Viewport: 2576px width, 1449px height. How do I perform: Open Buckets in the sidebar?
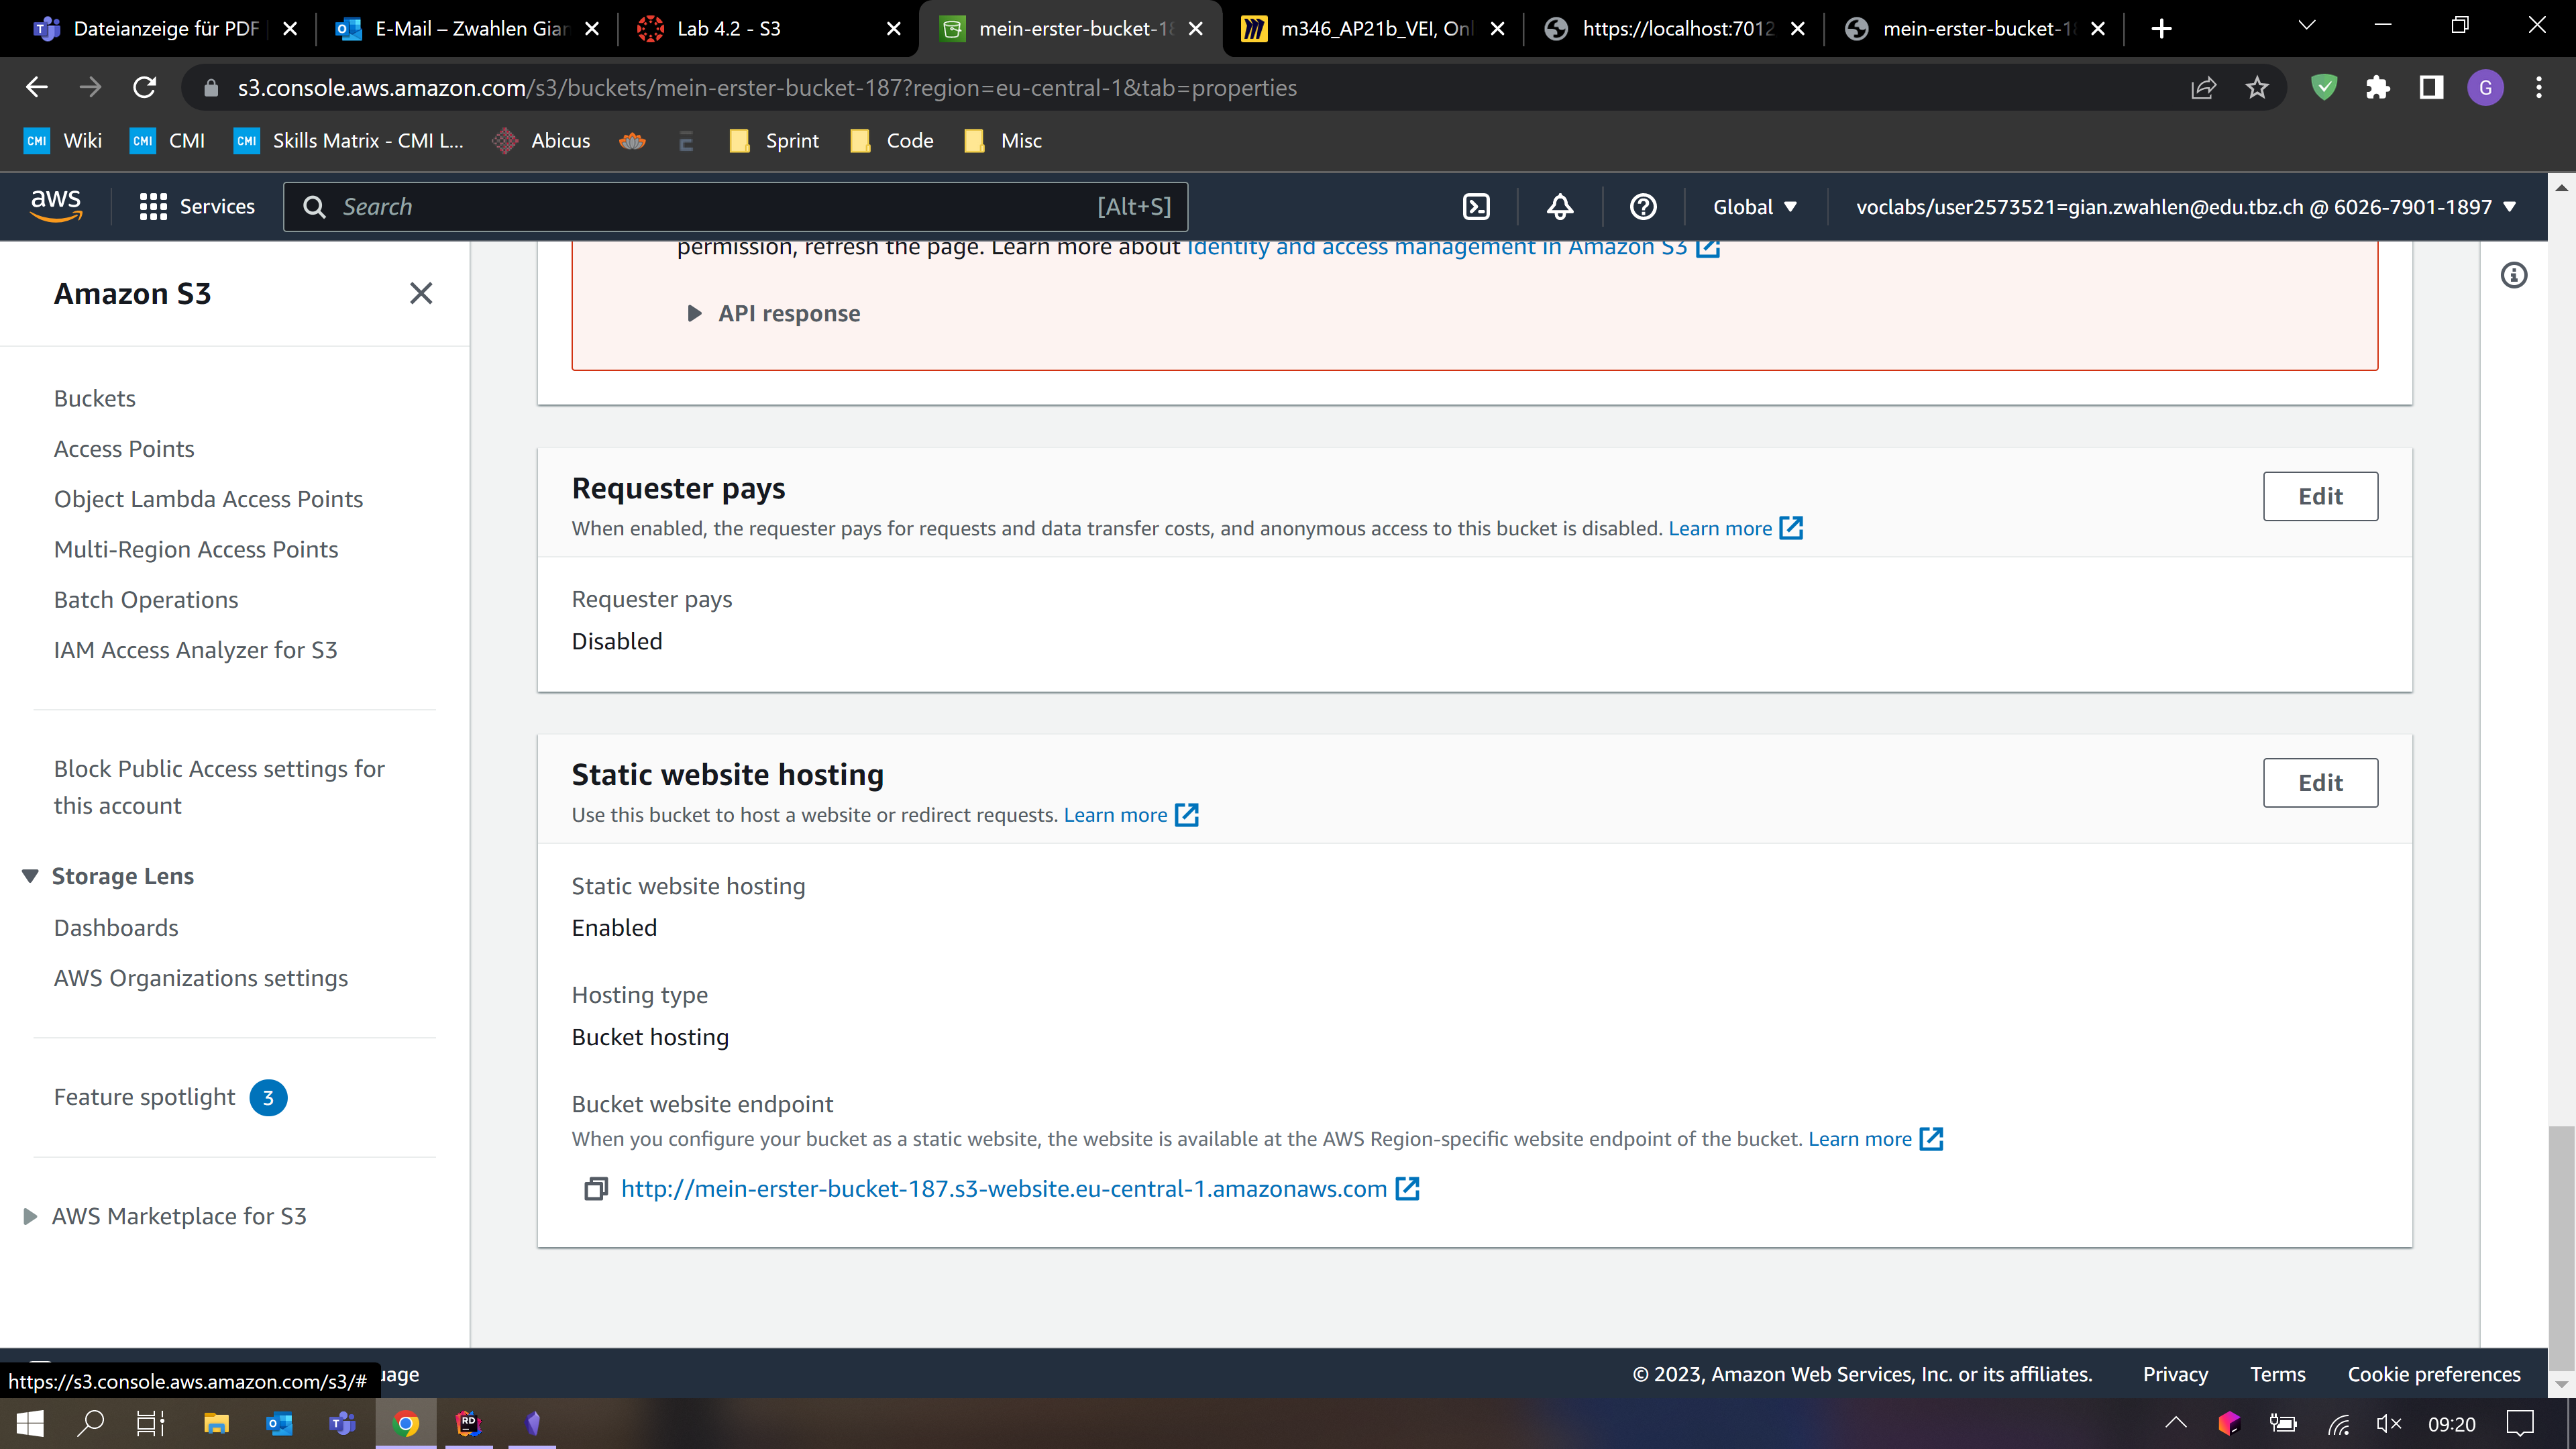[x=95, y=398]
